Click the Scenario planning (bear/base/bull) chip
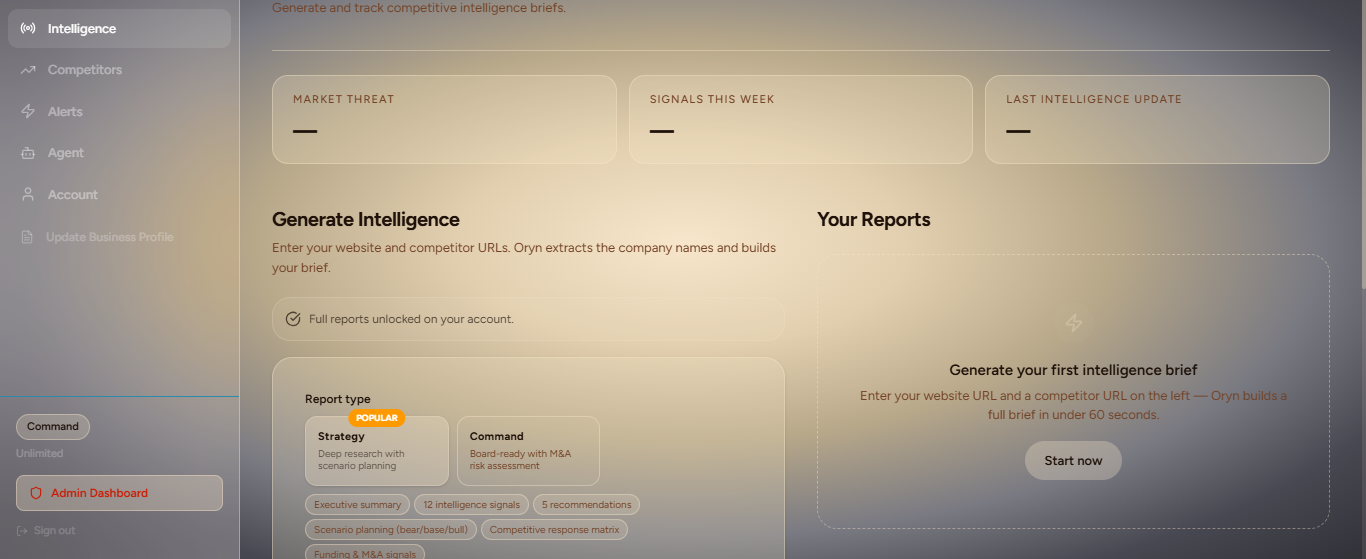 point(391,530)
